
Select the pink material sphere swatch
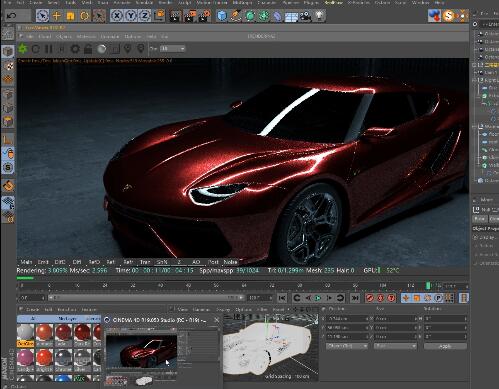point(26,358)
